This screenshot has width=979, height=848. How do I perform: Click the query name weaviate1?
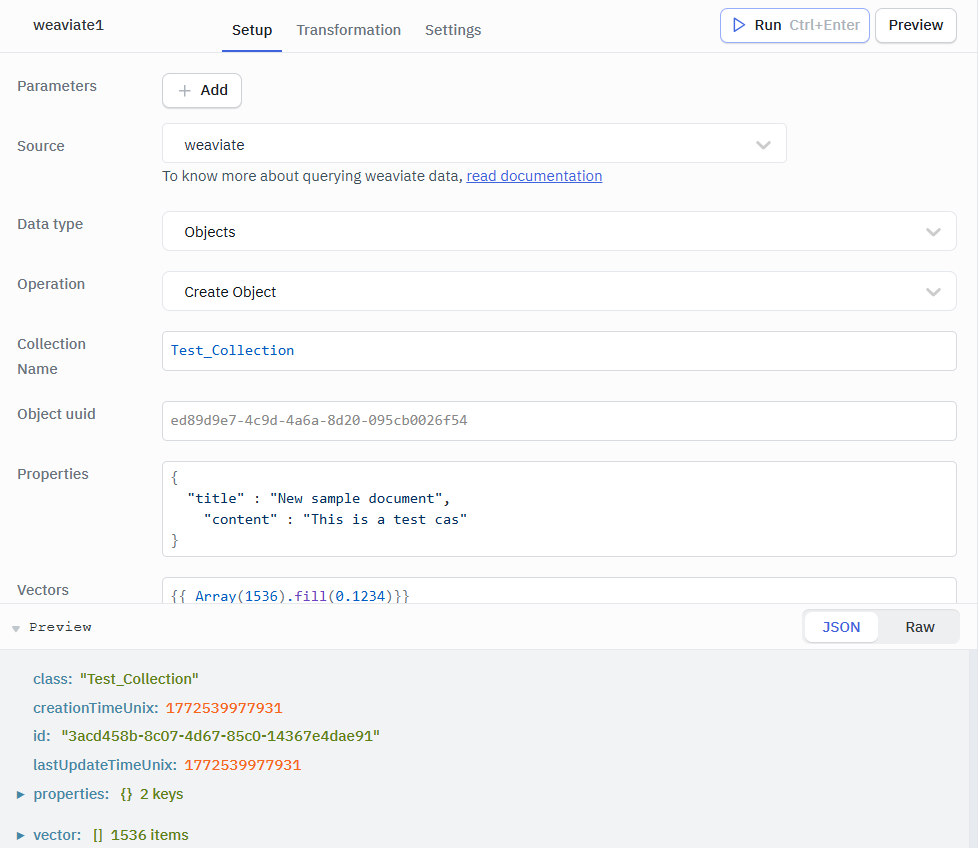[69, 25]
